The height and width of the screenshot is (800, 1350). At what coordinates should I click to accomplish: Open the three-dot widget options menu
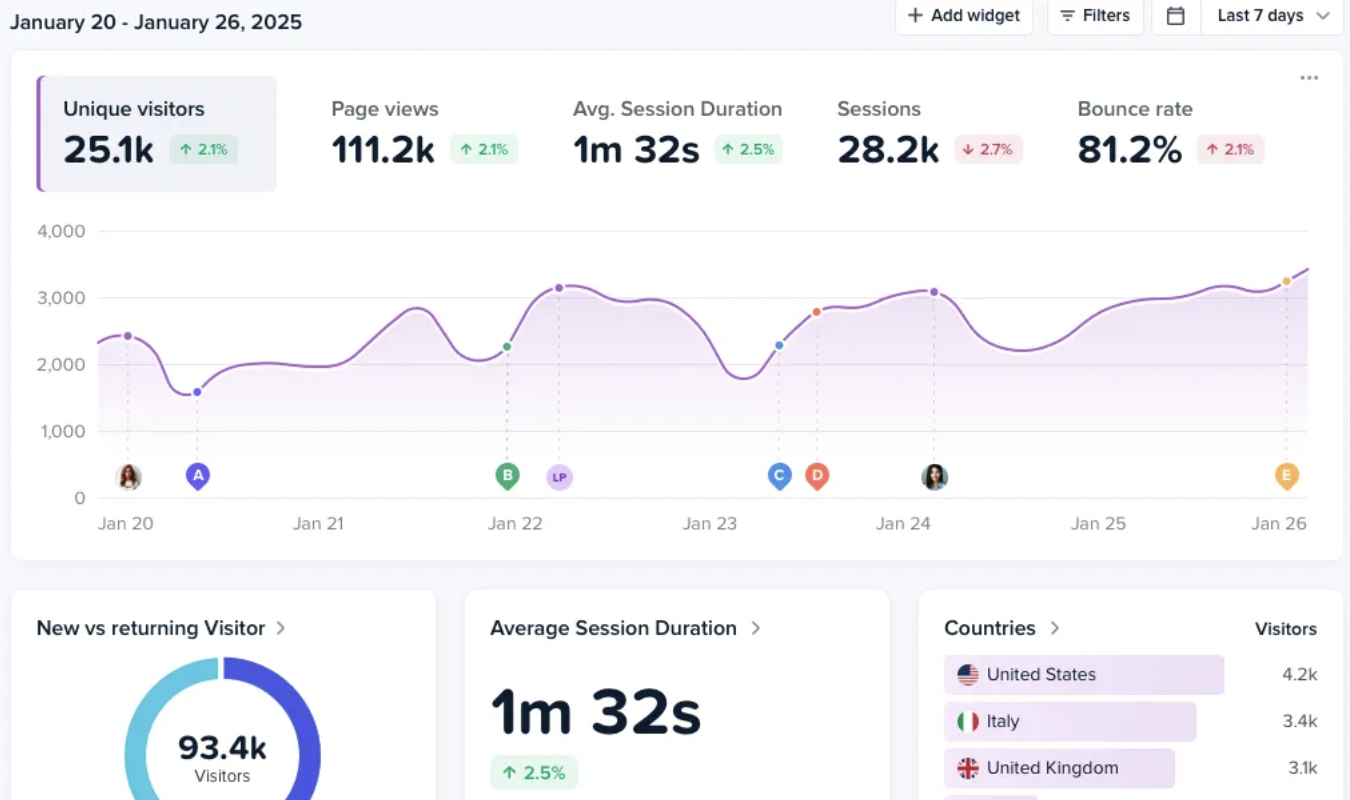[x=1308, y=78]
